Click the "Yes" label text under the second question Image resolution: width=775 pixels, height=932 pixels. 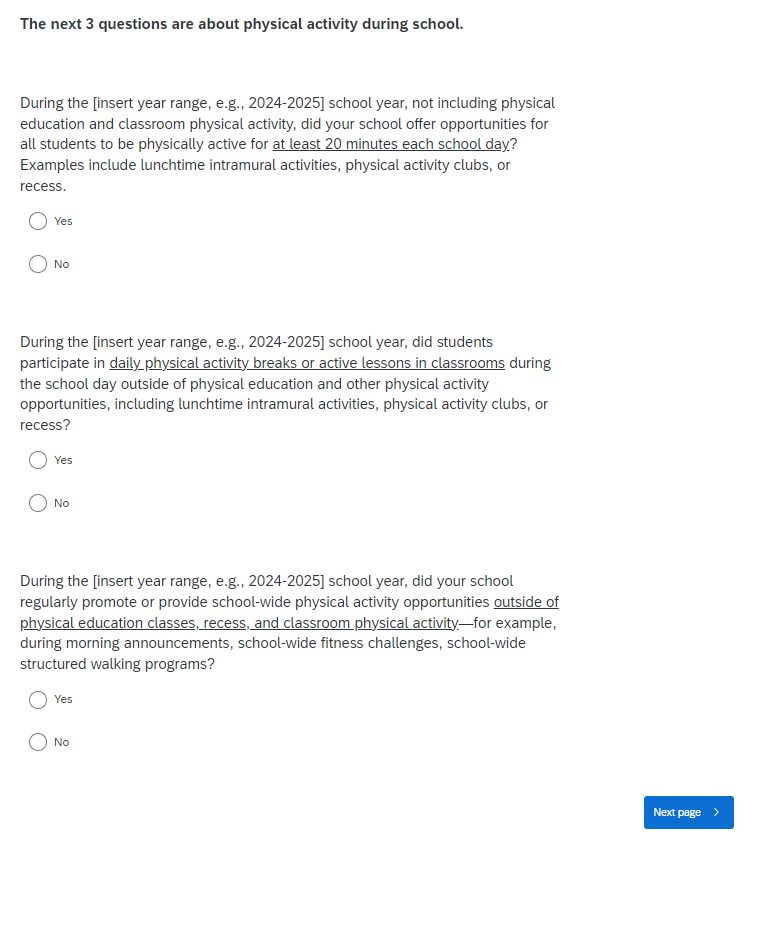[x=63, y=460]
